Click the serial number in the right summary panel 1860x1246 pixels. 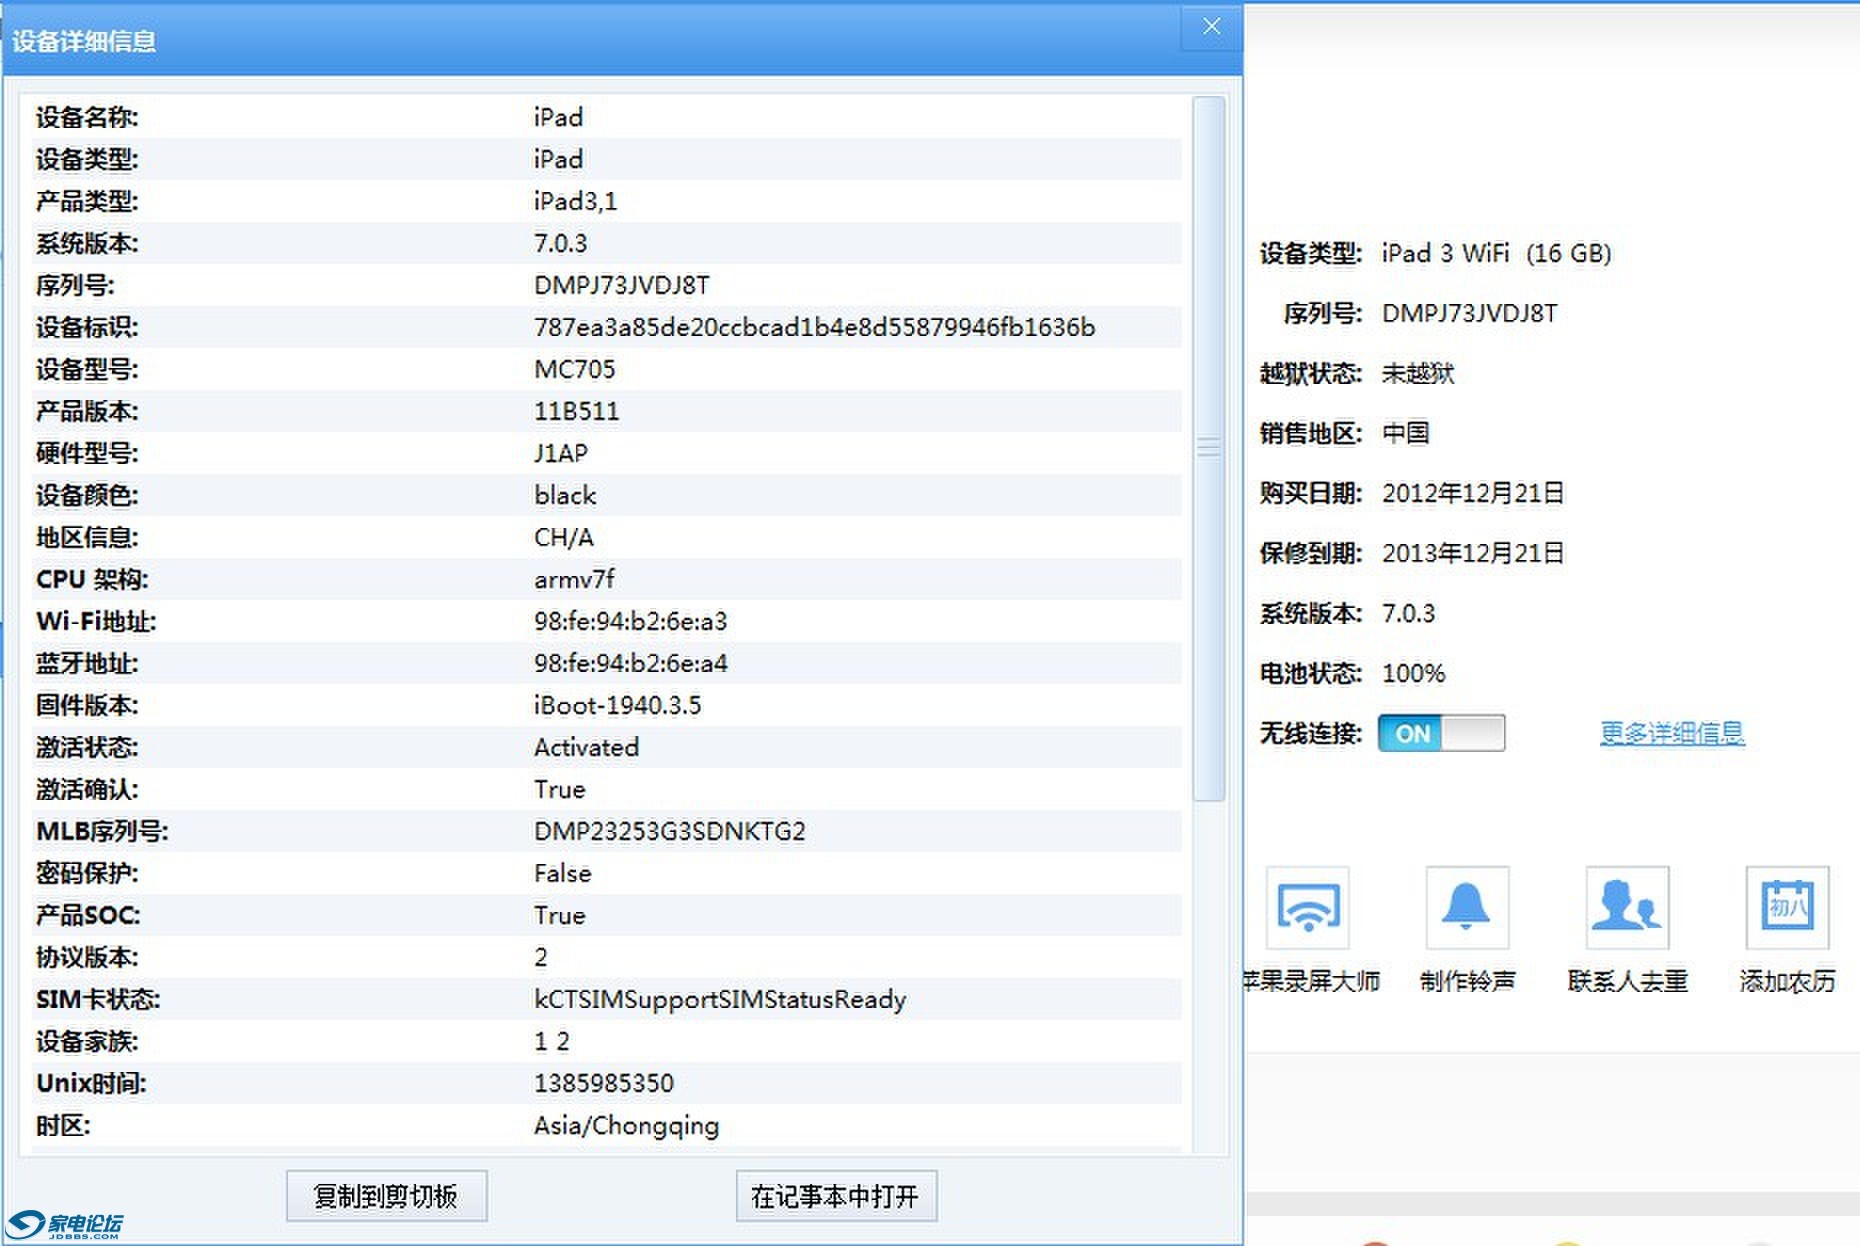click(x=1469, y=314)
